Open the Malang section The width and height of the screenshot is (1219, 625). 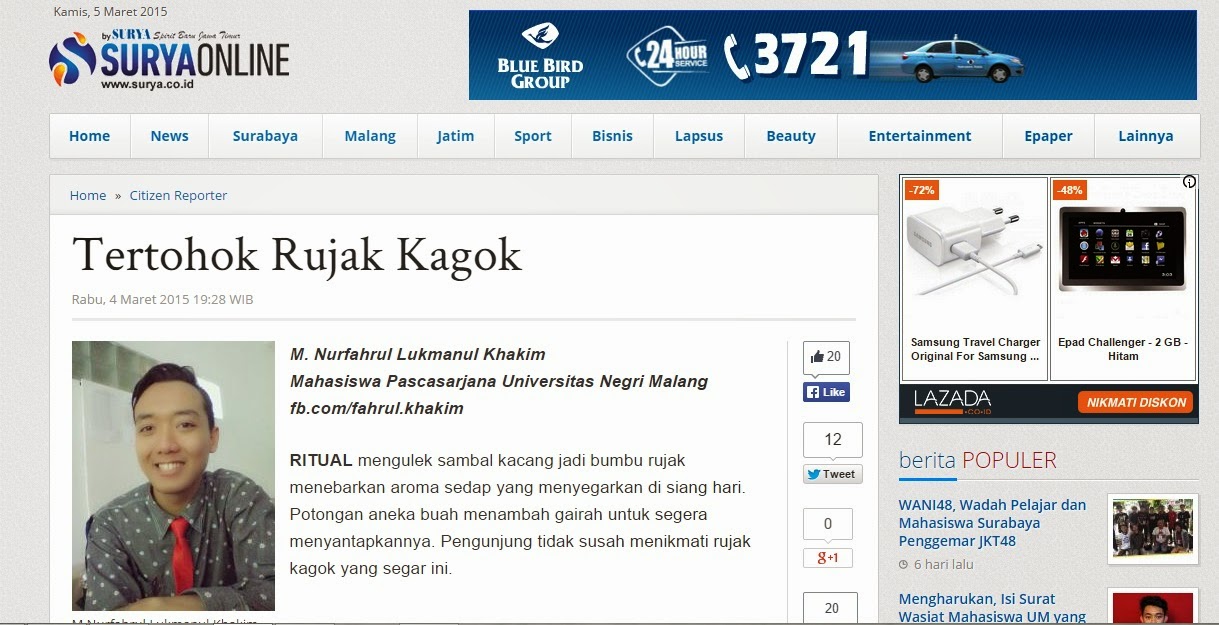[x=370, y=136]
